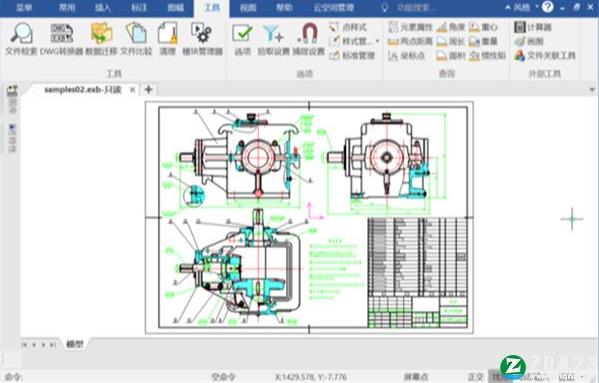This screenshot has height=383, width=599.
Task: Open 捕捉设置 snap settings magnet icon
Action: [x=308, y=39]
